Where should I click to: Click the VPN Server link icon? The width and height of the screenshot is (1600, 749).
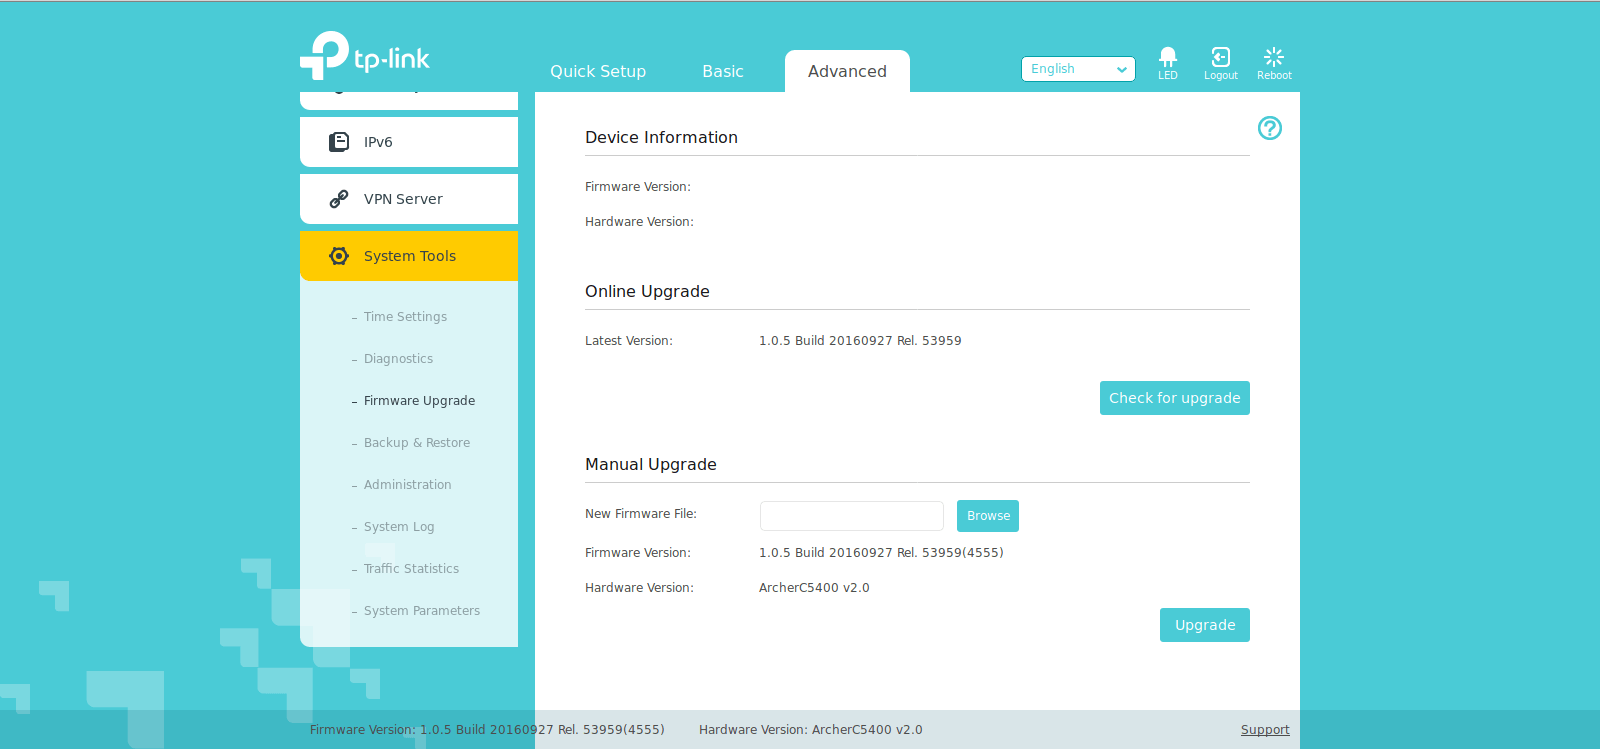[x=339, y=199]
